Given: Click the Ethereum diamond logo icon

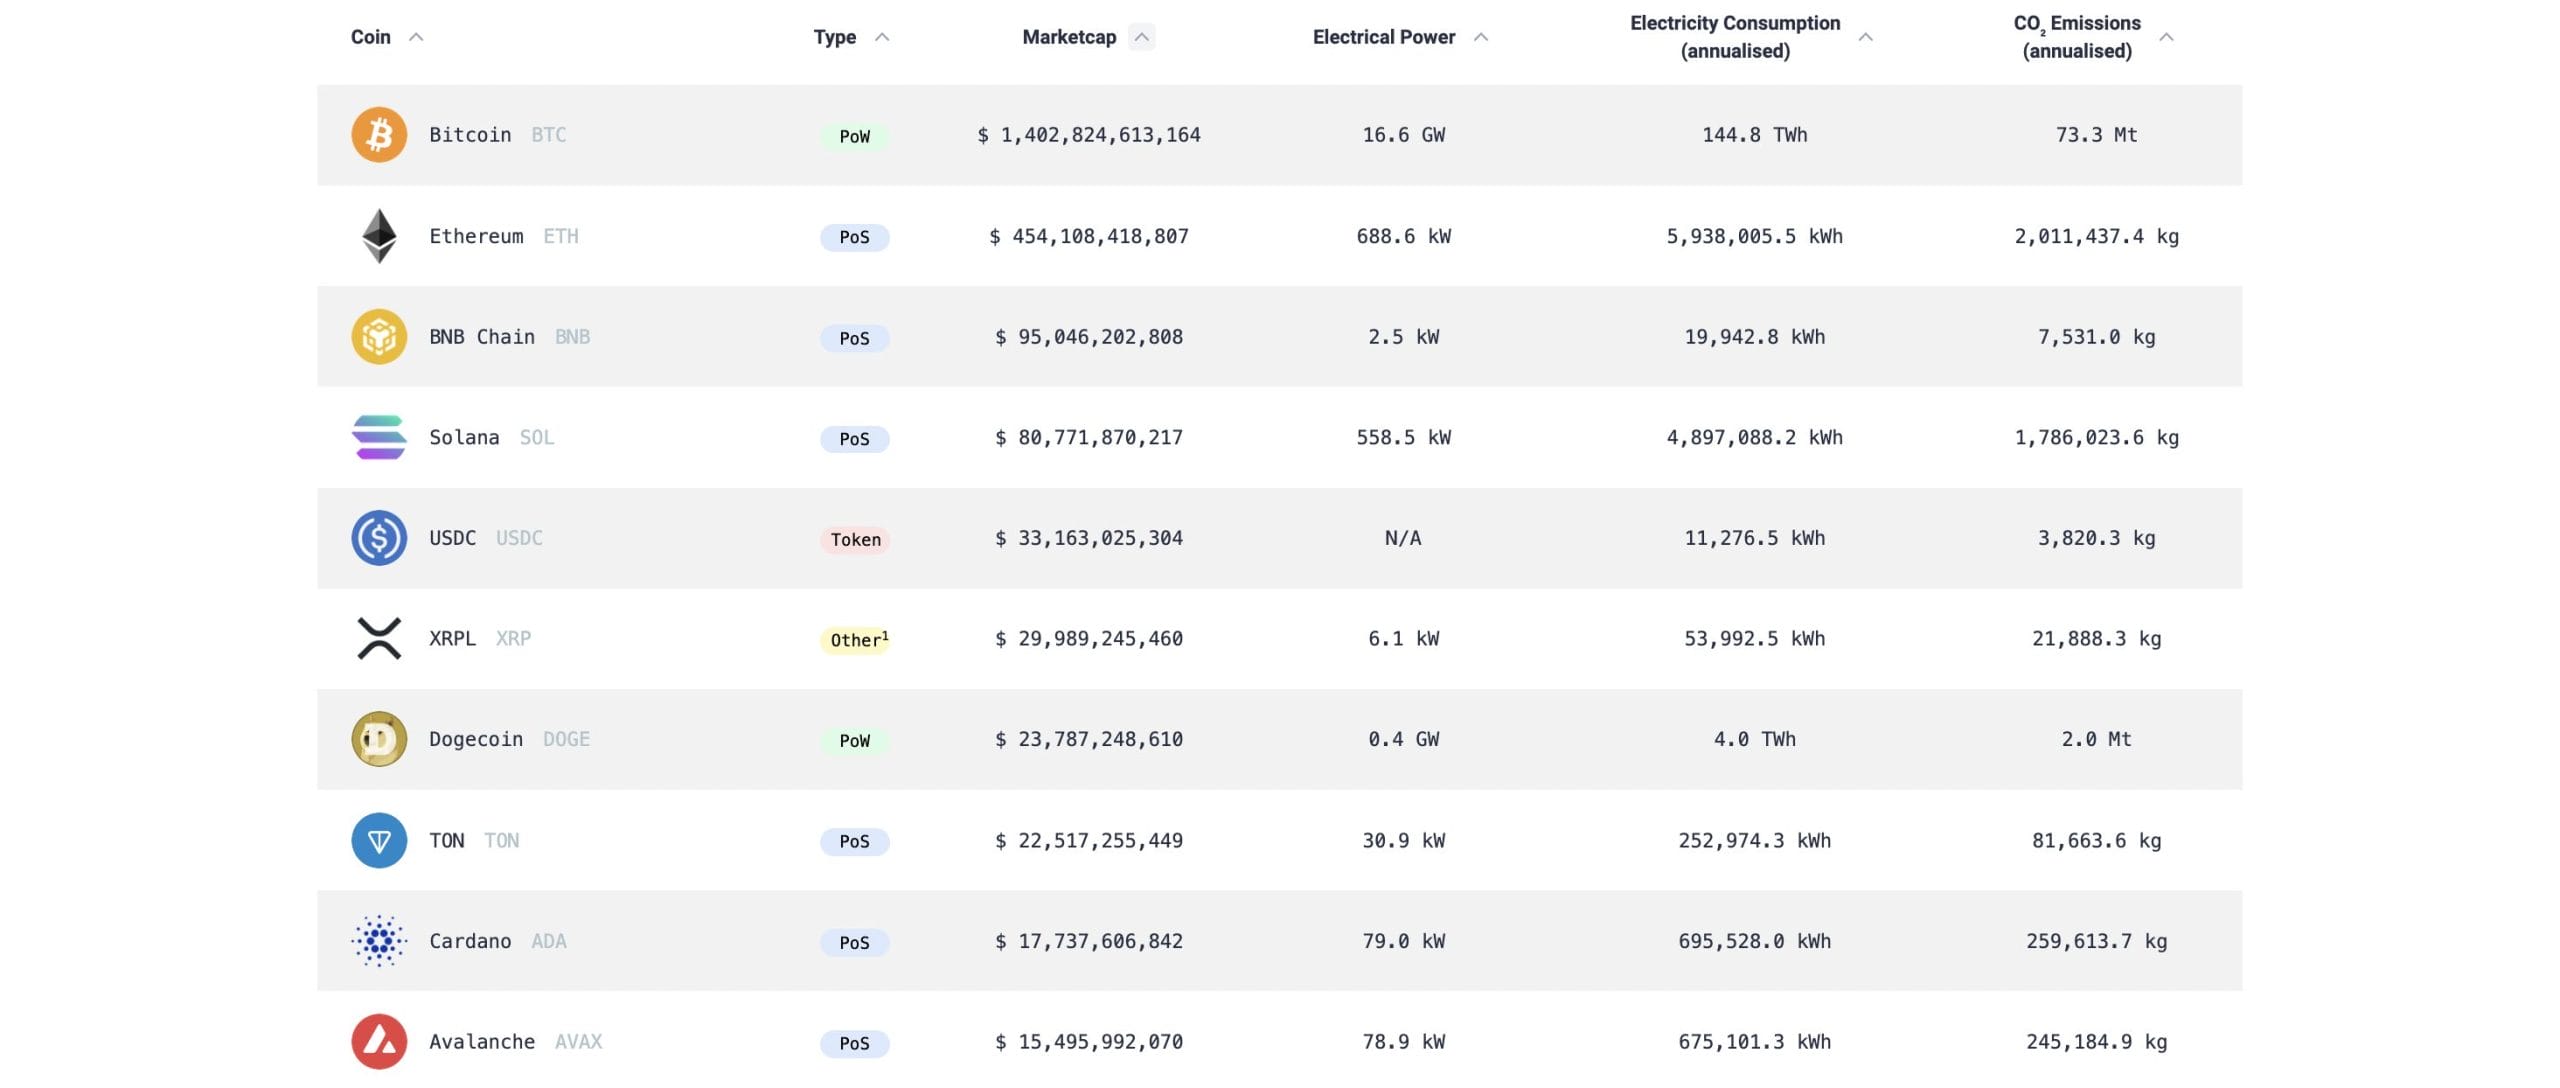Looking at the screenshot, I should [x=379, y=236].
